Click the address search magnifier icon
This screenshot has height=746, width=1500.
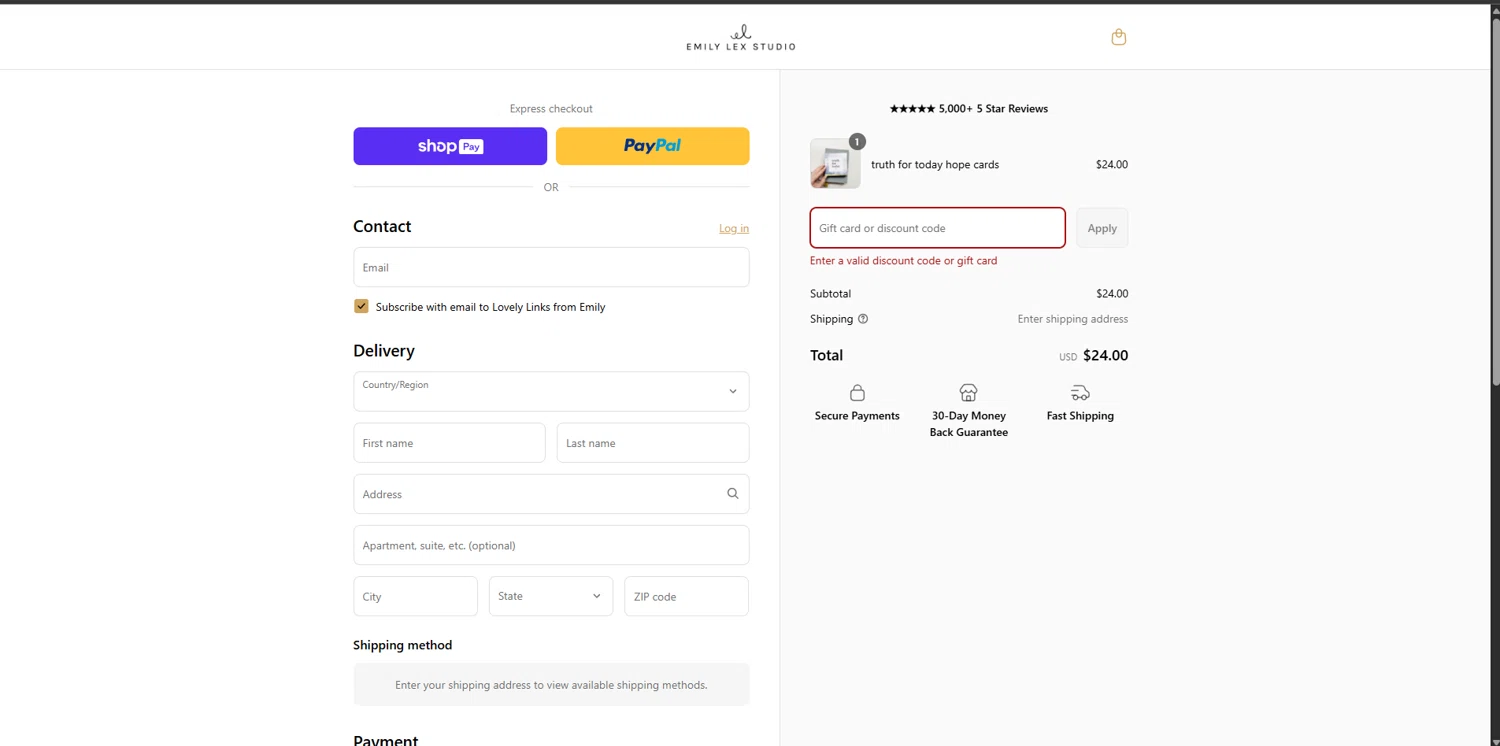click(733, 494)
